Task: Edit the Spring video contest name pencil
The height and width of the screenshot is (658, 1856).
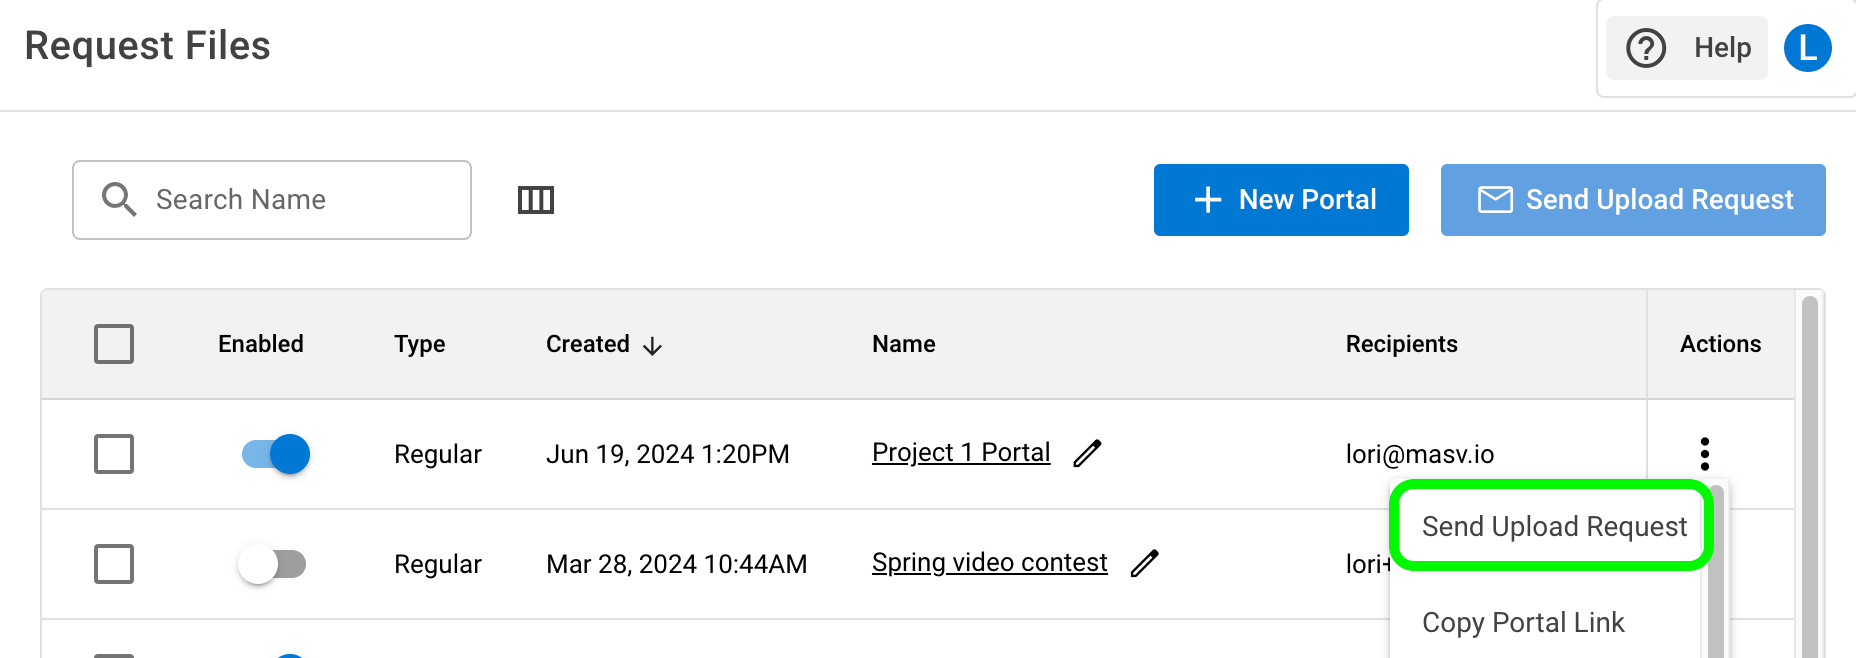Action: tap(1145, 563)
